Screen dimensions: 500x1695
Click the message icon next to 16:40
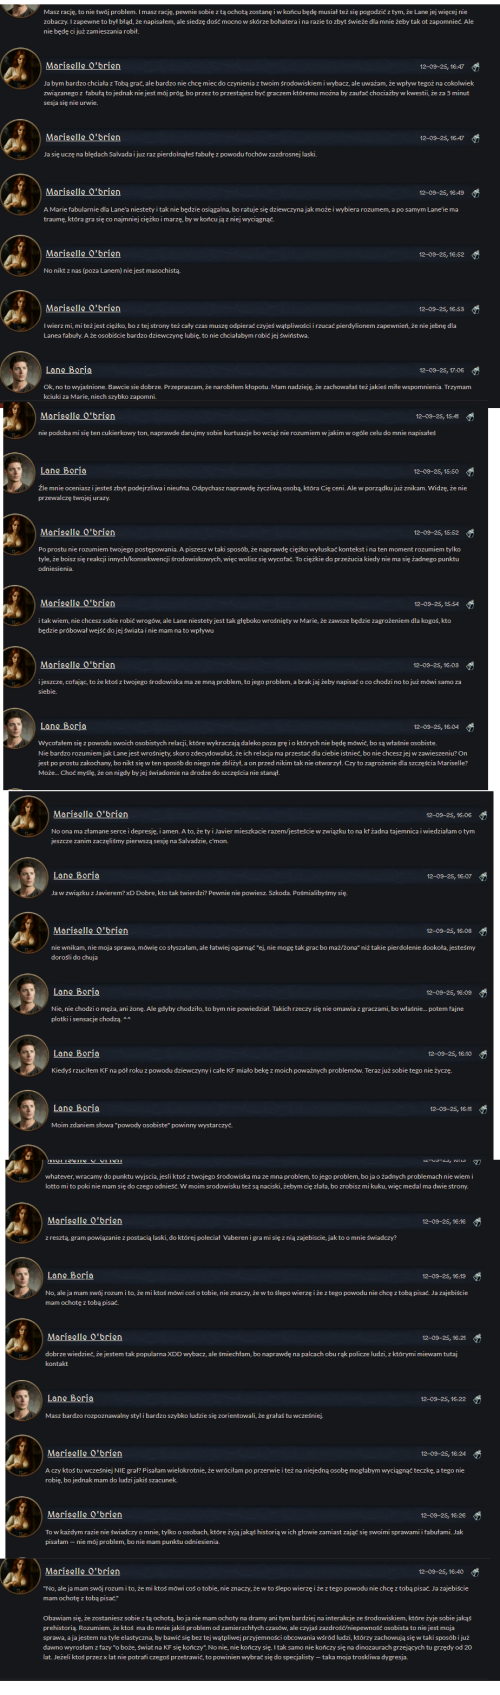pyautogui.click(x=476, y=1572)
